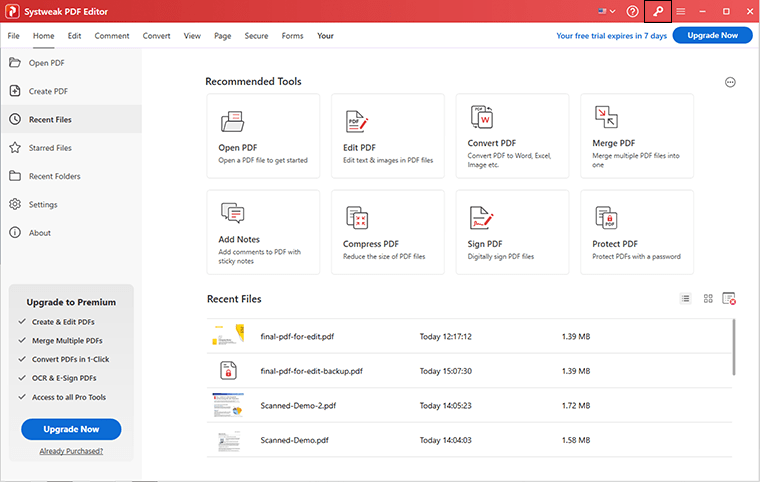Screen dimensions: 760x482
Task: Click the Merge PDF tool card icon
Action: [x=606, y=117]
